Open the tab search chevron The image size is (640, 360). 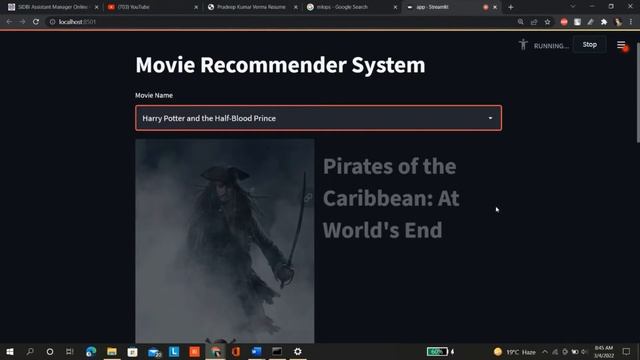573,7
